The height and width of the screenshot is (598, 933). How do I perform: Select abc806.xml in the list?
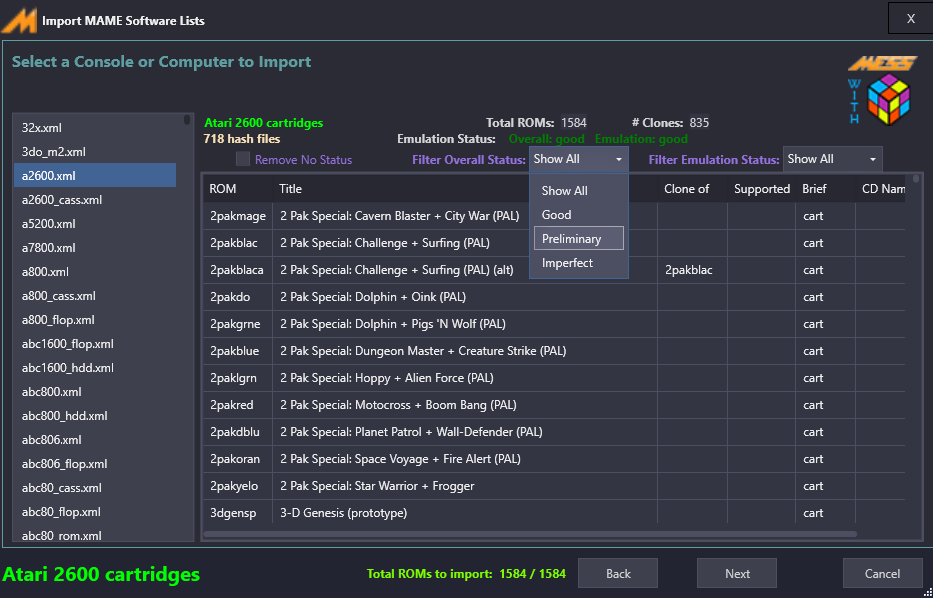pyautogui.click(x=95, y=440)
